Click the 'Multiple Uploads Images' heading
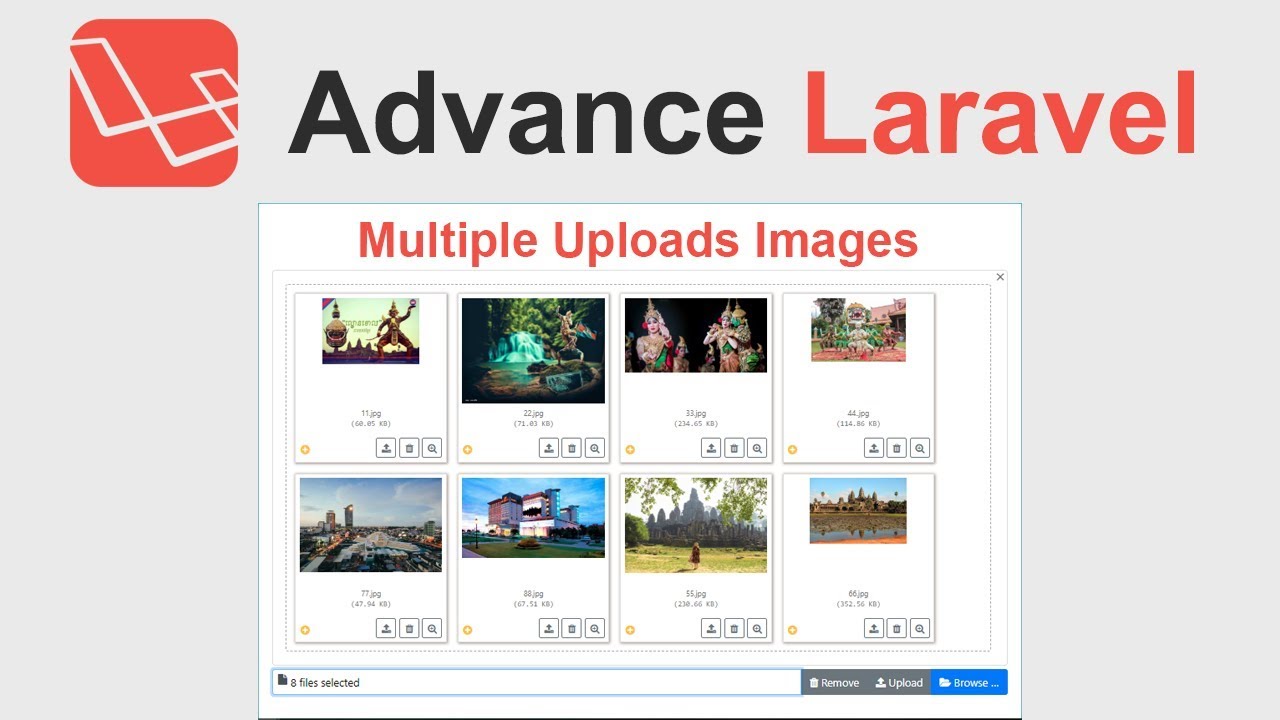The image size is (1280, 720). 638,240
